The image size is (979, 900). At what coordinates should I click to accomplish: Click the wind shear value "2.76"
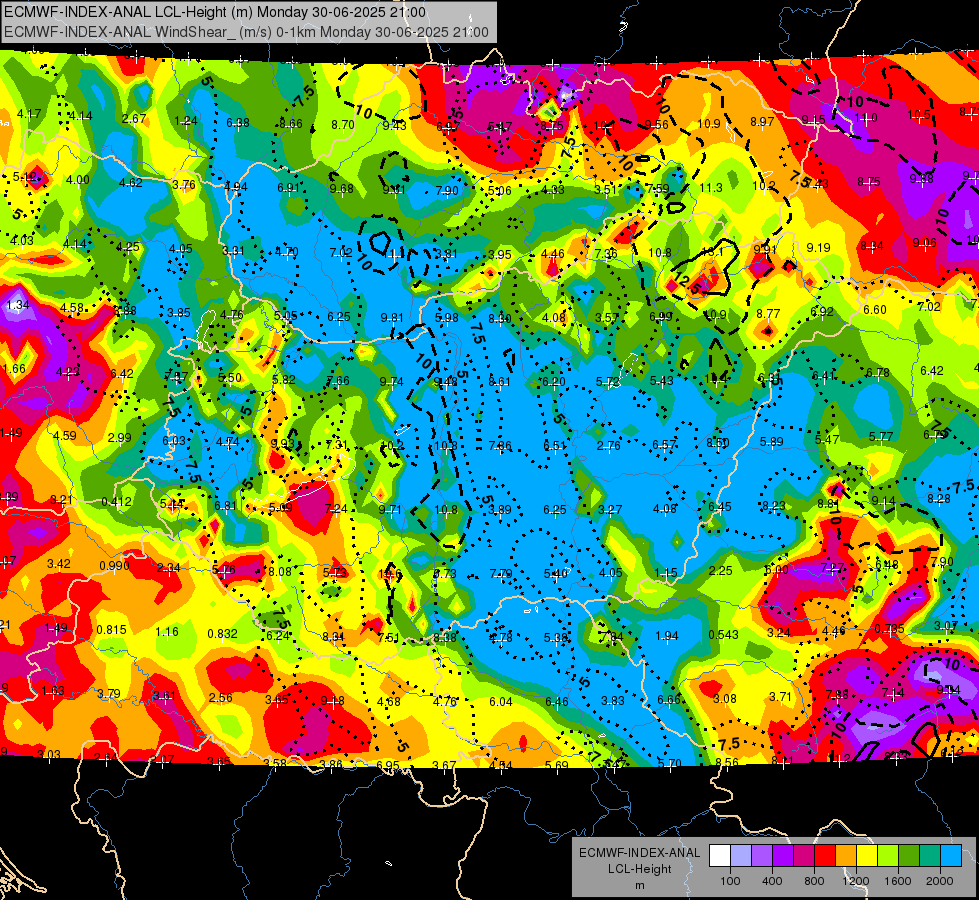(609, 445)
